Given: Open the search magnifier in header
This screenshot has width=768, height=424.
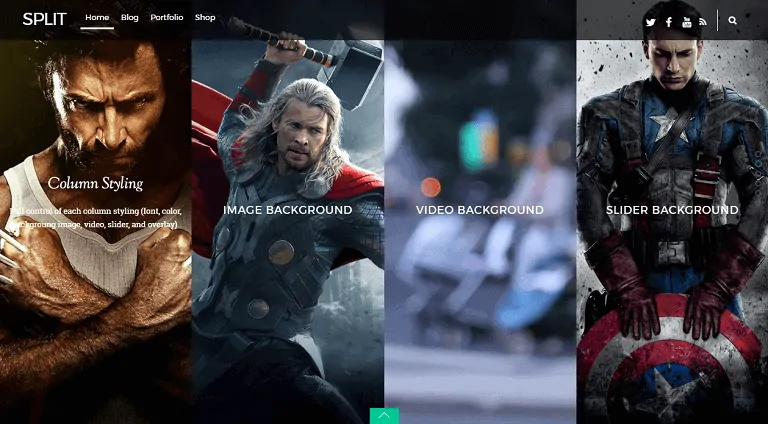Looking at the screenshot, I should click(733, 21).
